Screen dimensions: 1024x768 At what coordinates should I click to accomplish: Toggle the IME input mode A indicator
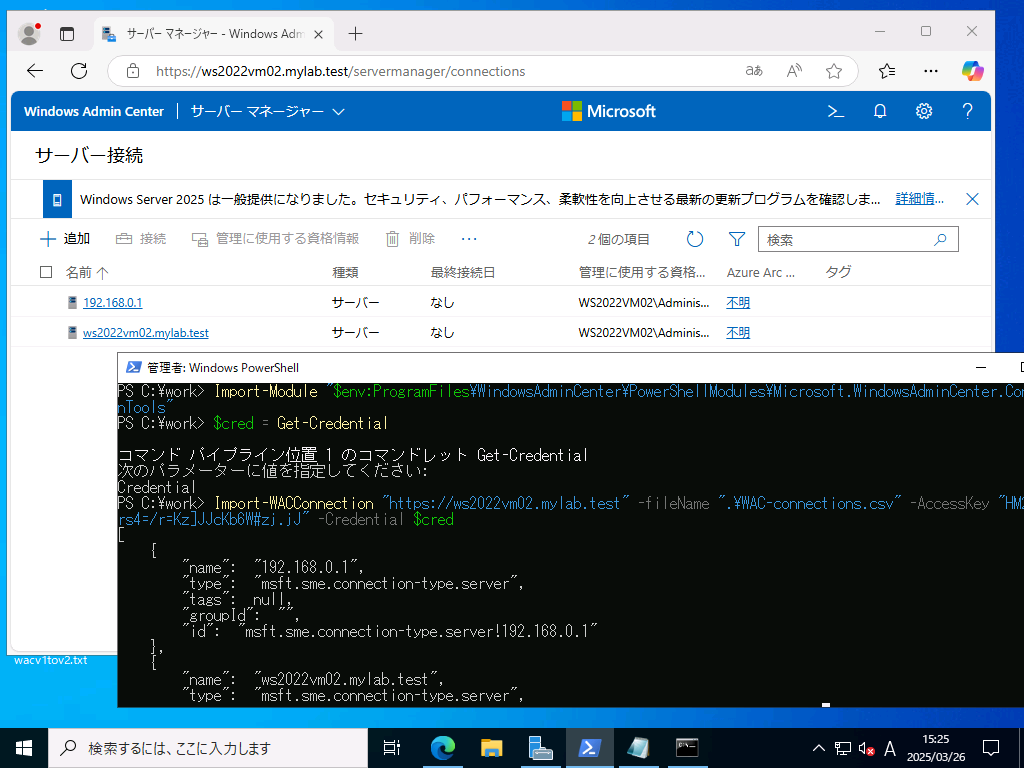click(x=889, y=748)
